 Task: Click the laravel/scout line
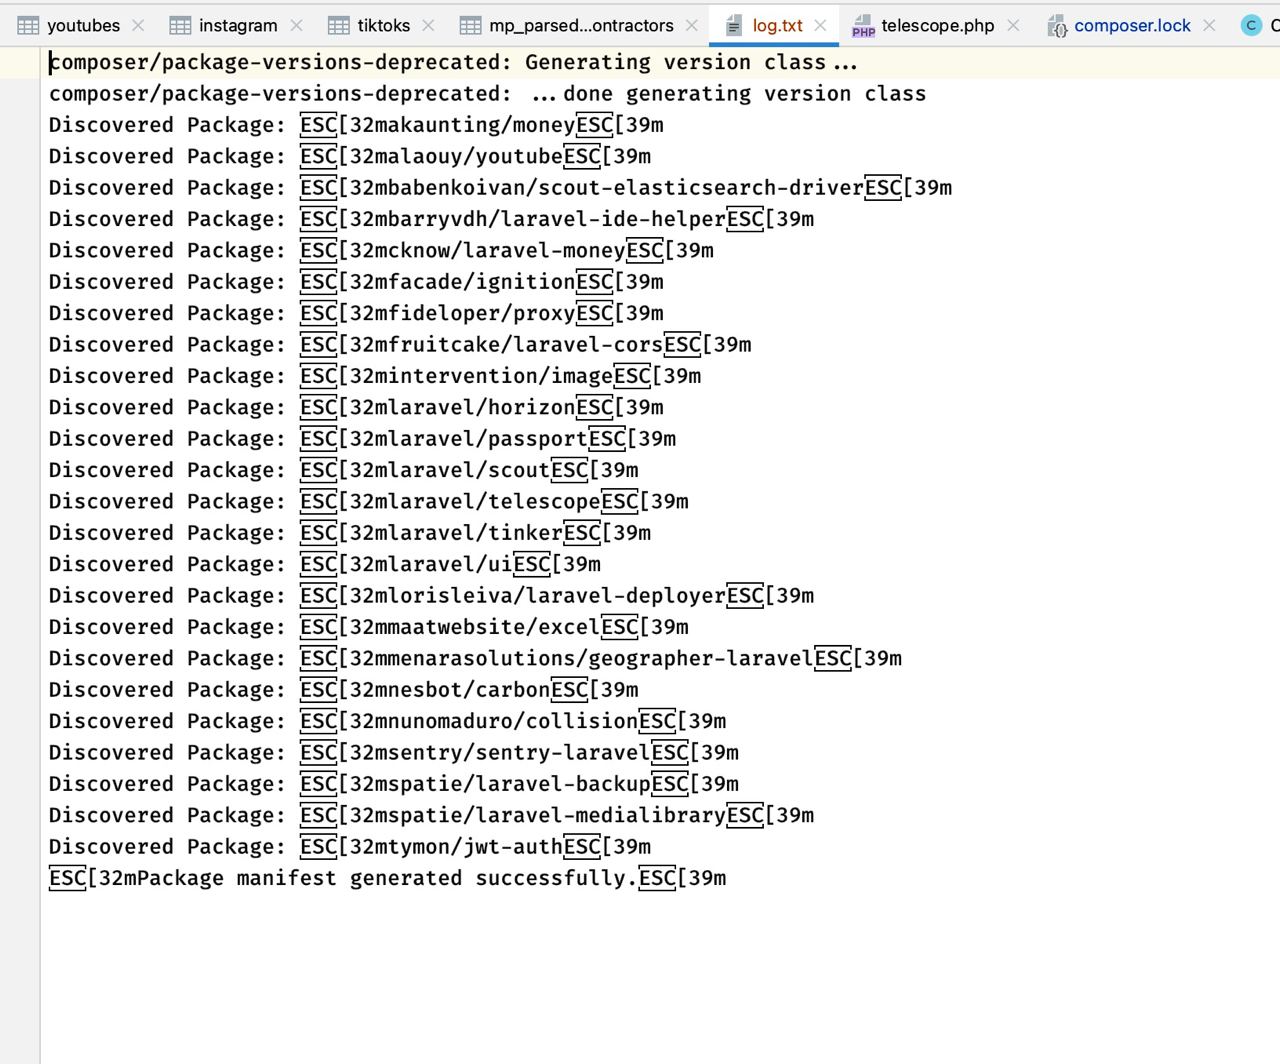pos(344,470)
